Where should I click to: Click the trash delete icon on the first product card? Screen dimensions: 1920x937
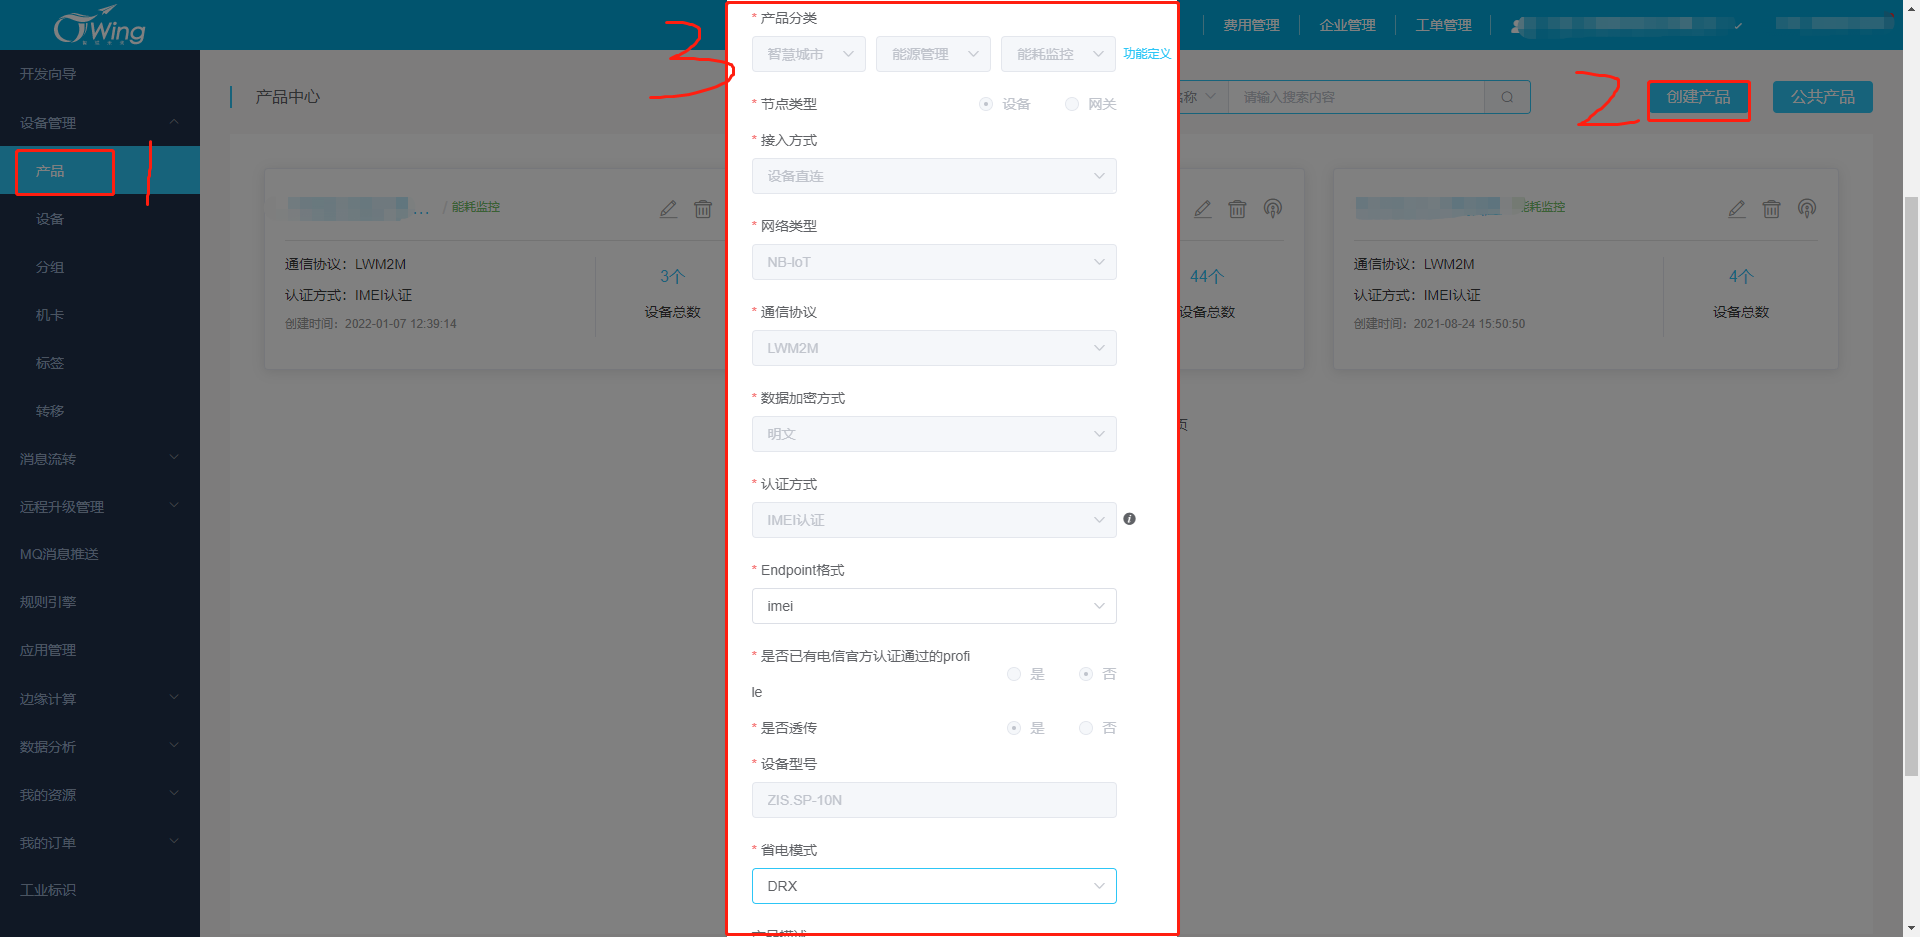pyautogui.click(x=704, y=209)
